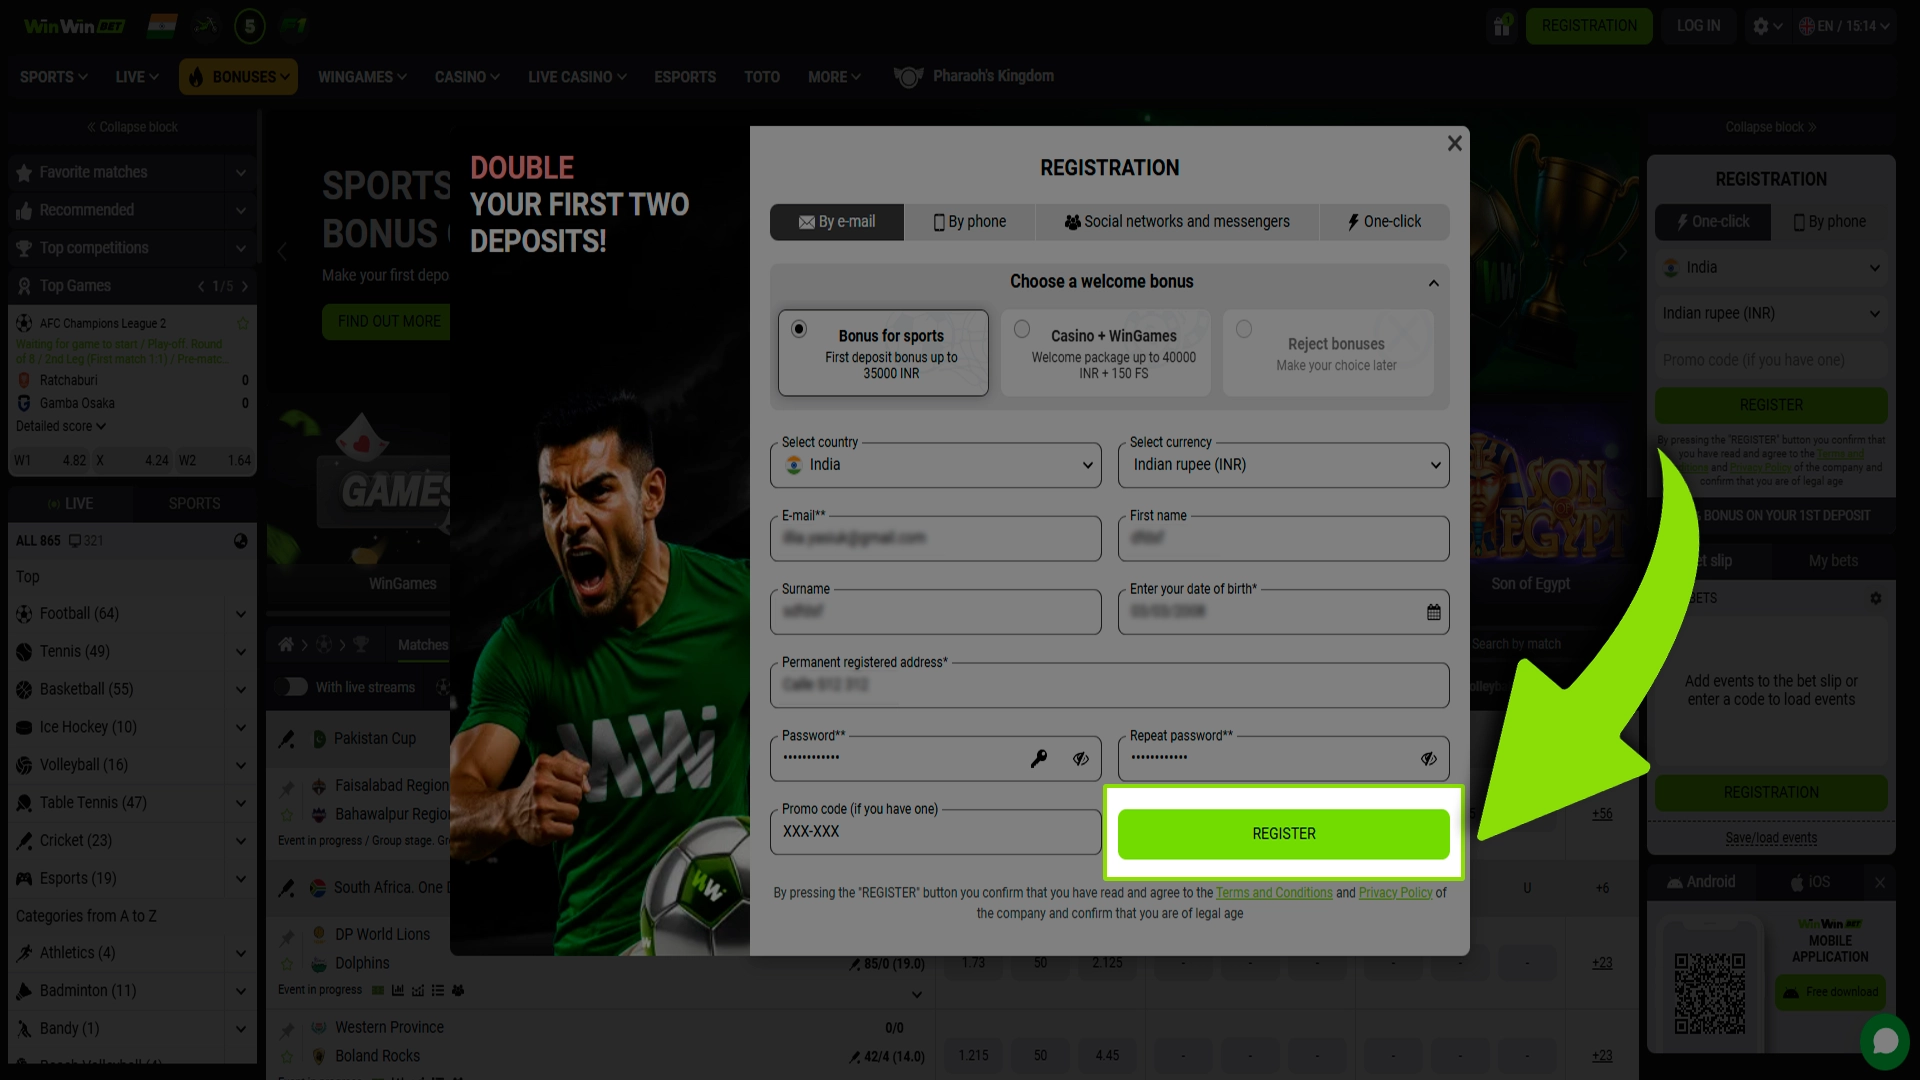The height and width of the screenshot is (1080, 1920).
Task: Open Select currency dropdown
Action: click(1284, 465)
